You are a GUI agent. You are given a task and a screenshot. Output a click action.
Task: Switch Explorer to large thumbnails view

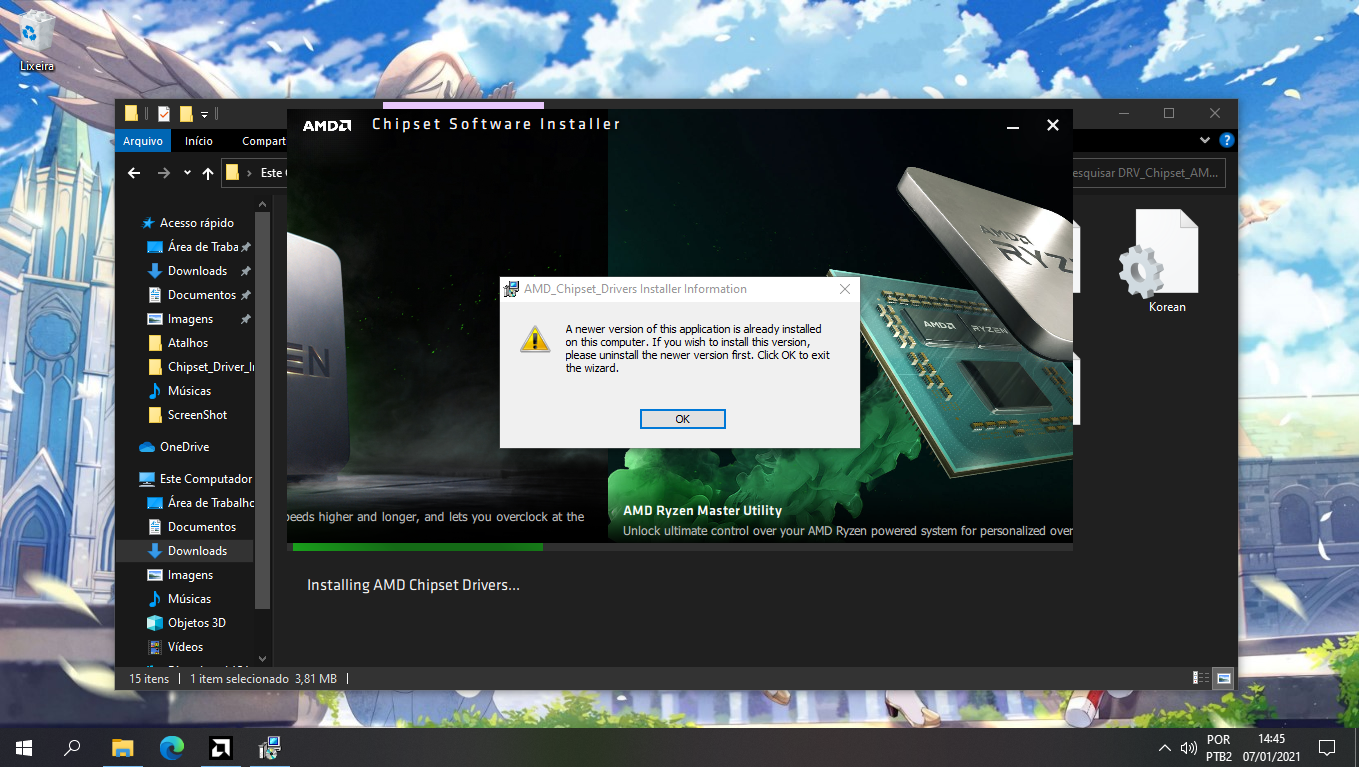[x=1224, y=678]
